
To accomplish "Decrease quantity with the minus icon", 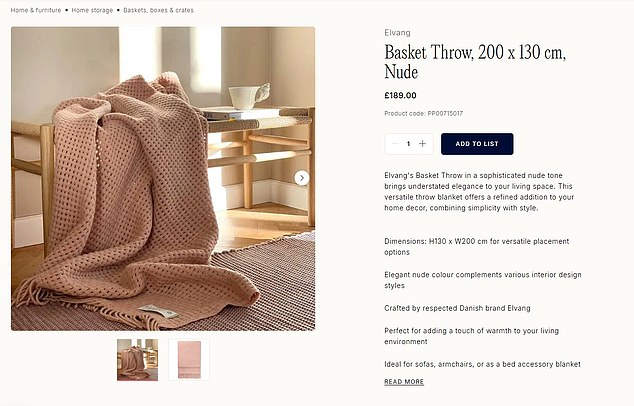I will (395, 144).
